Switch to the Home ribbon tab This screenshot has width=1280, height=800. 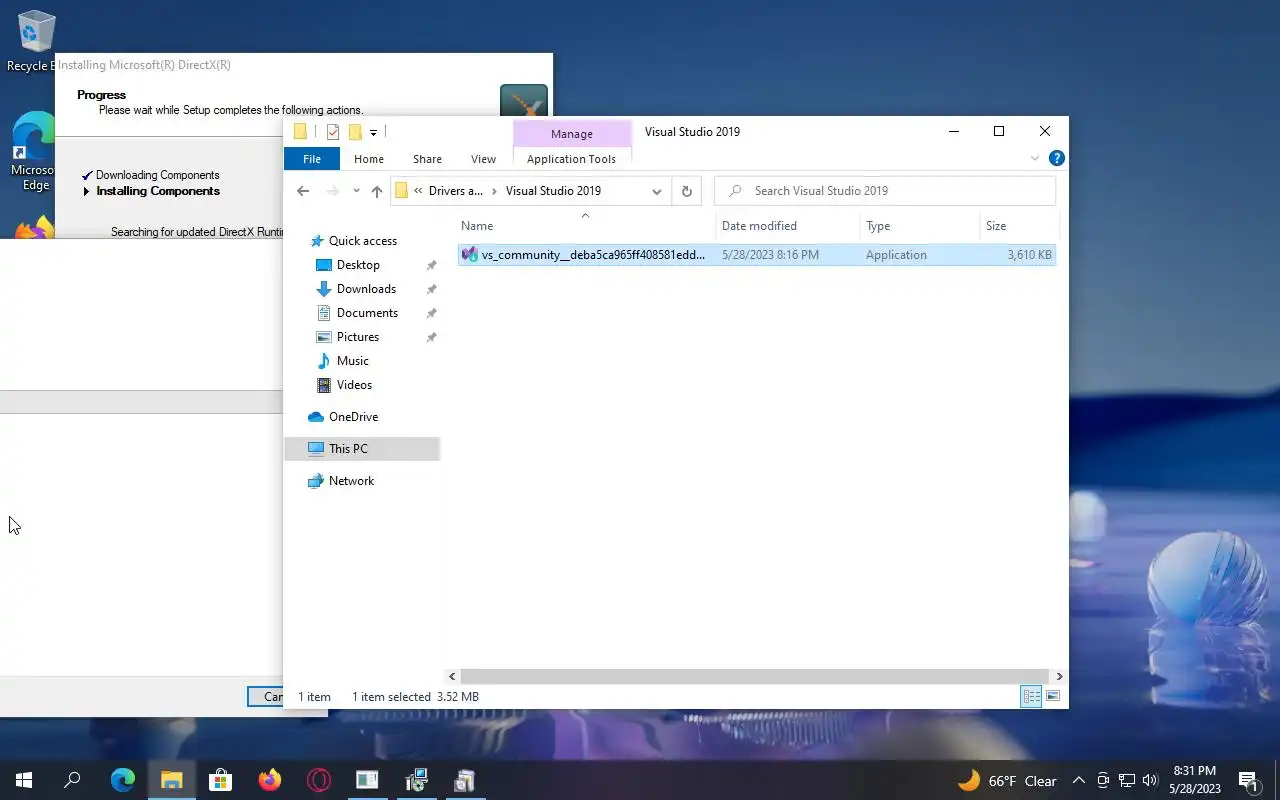point(369,159)
